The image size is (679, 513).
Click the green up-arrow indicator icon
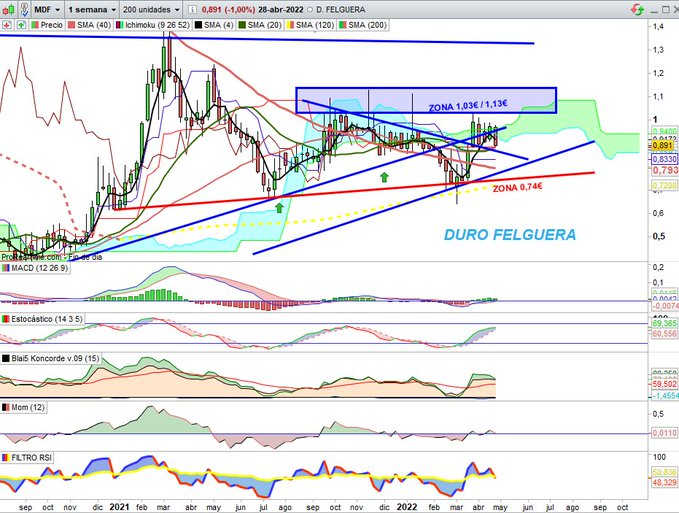coord(21,25)
